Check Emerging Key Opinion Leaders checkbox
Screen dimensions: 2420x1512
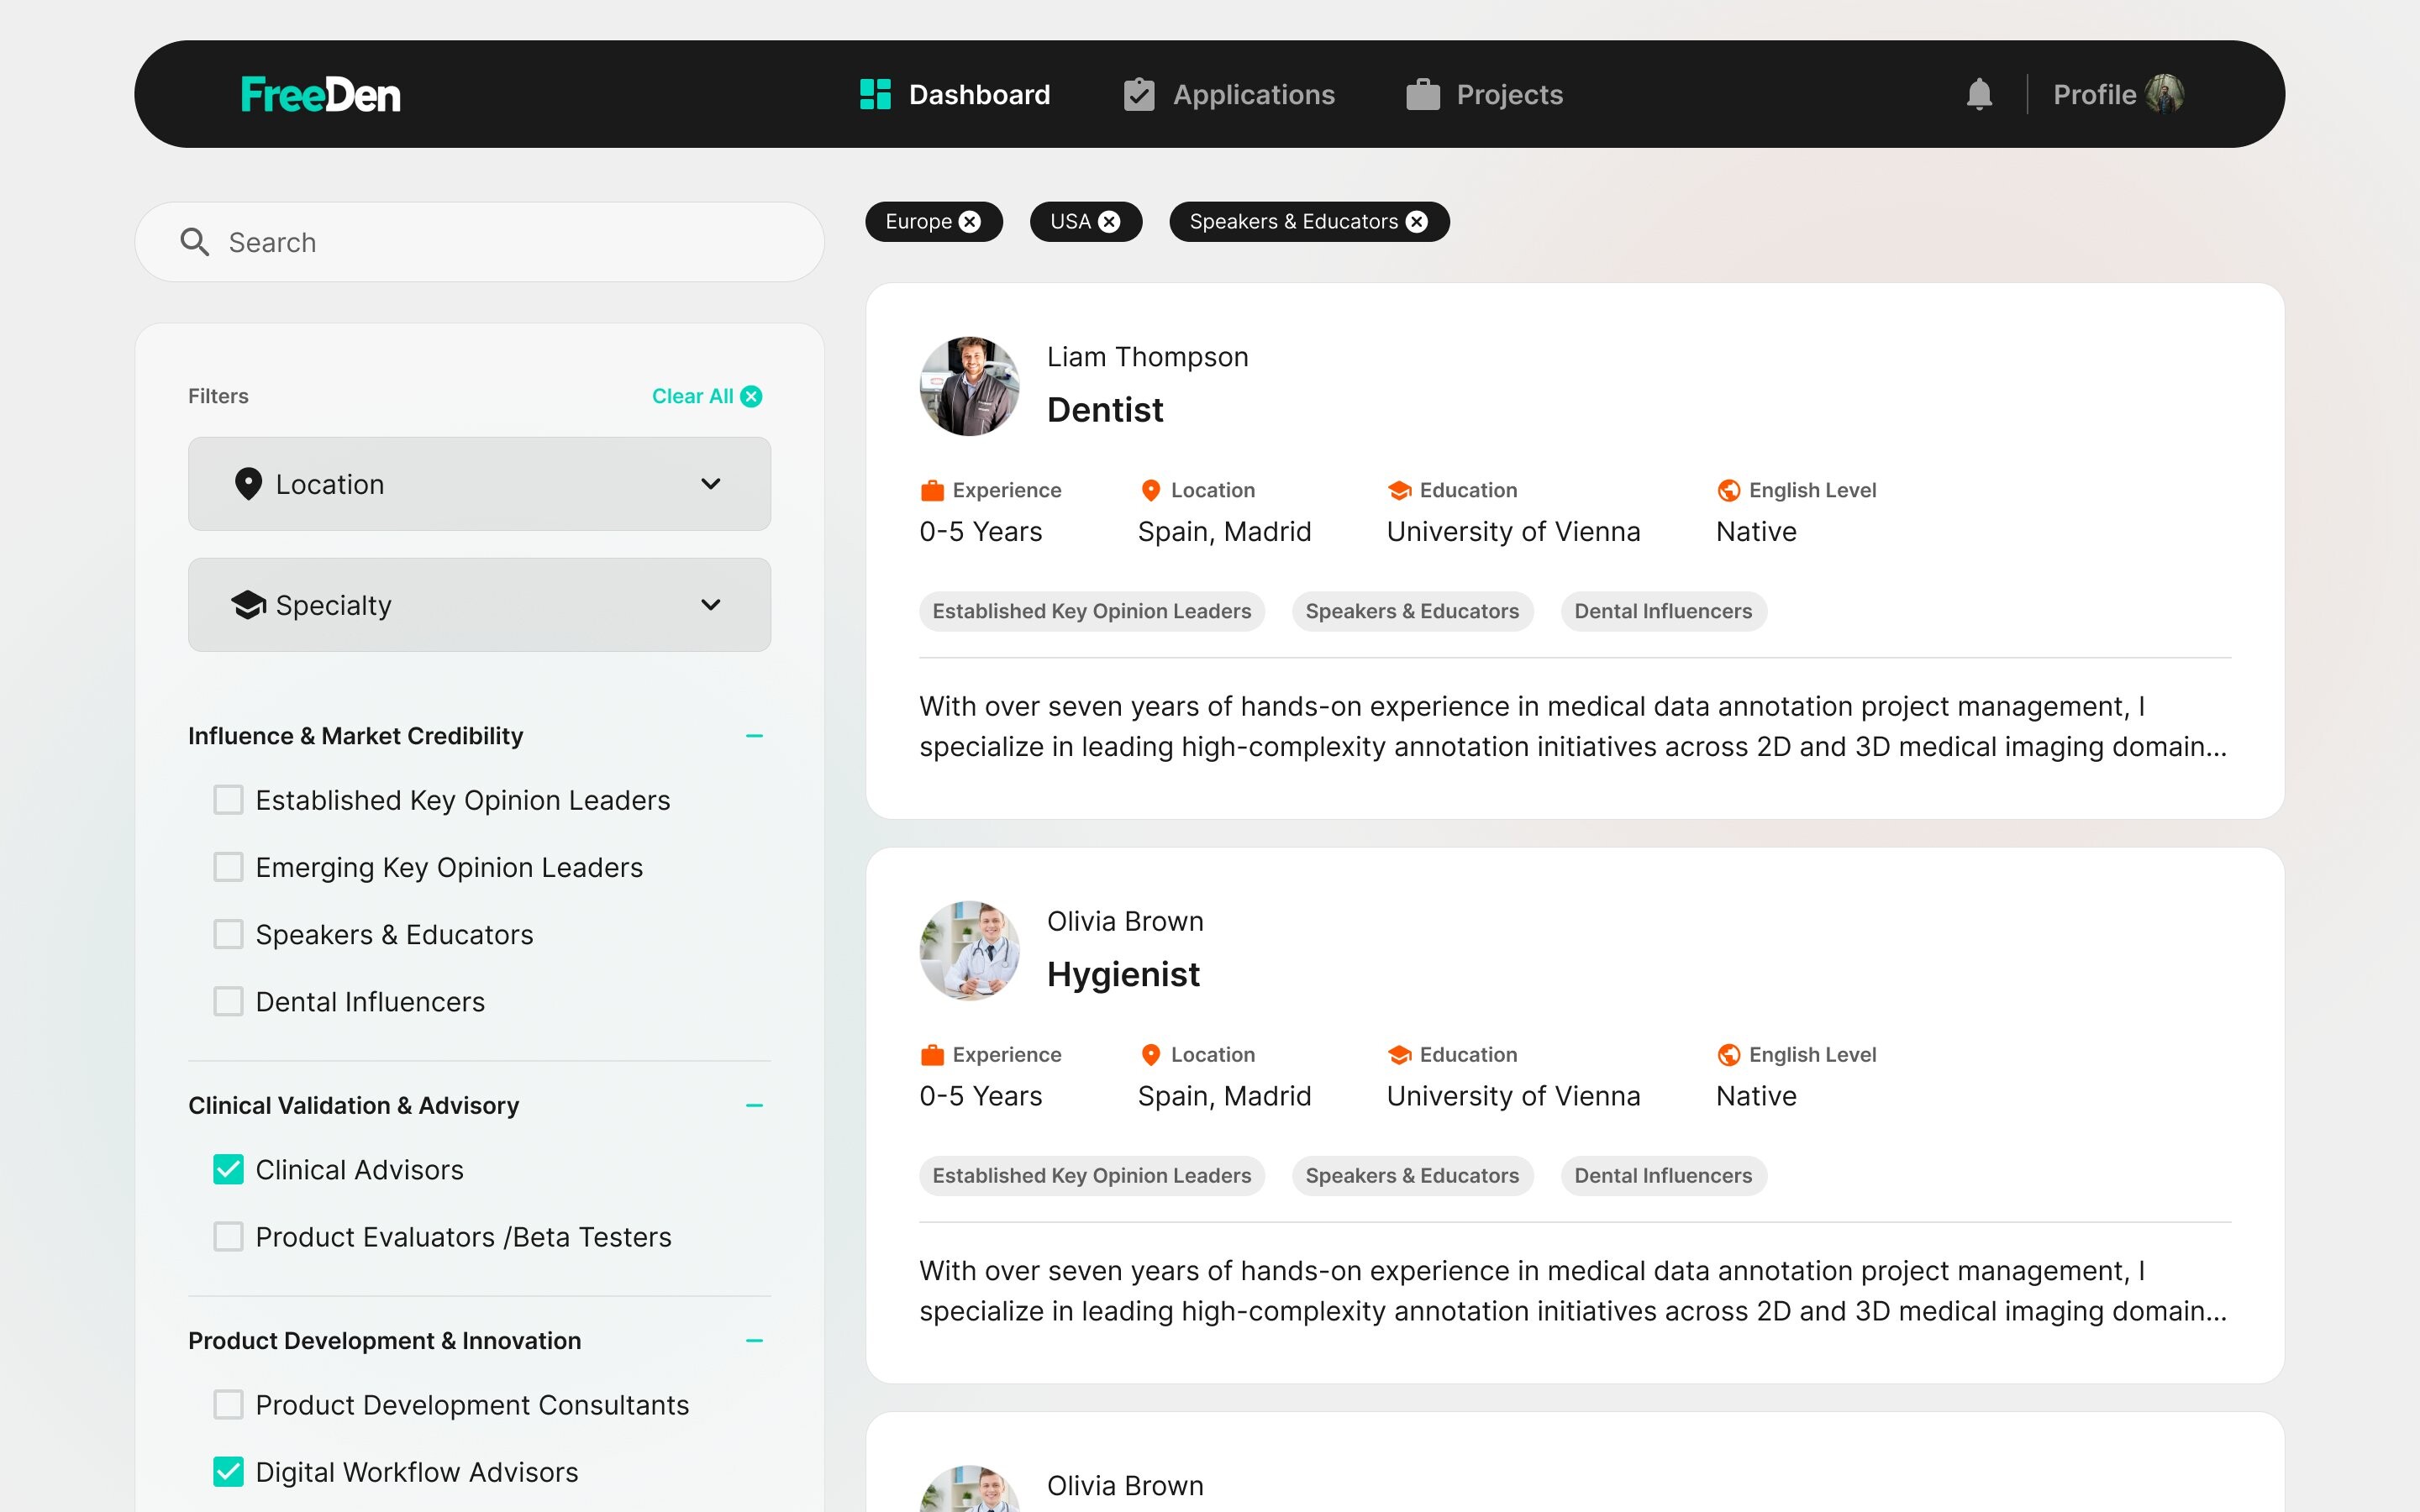[x=228, y=867]
